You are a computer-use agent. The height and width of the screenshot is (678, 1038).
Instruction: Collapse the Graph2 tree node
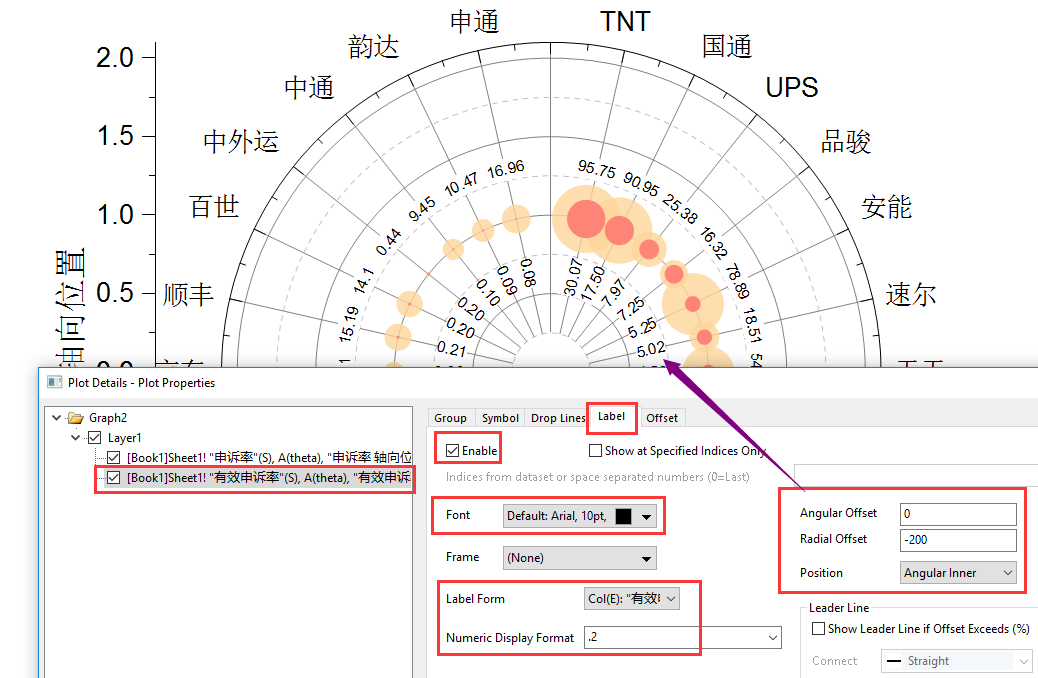(55, 415)
